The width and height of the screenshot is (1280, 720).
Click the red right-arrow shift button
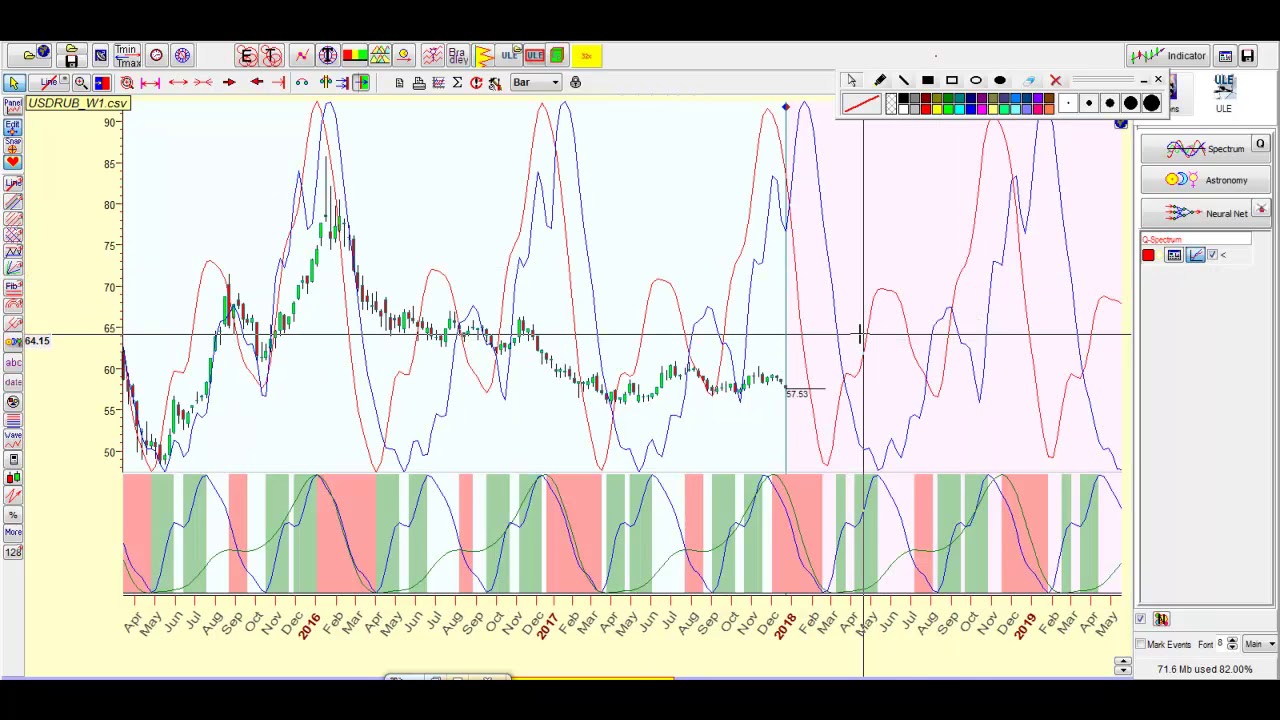point(229,82)
